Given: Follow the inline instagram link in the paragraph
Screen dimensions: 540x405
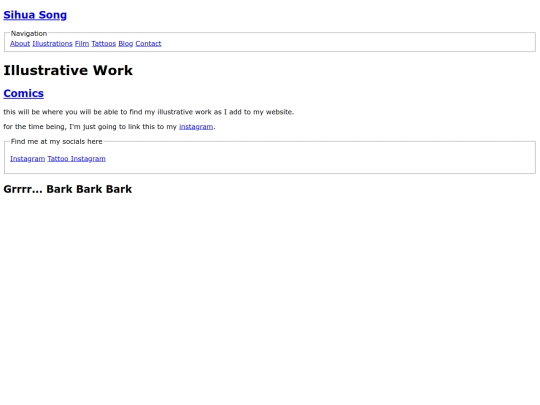Looking at the screenshot, I should [x=196, y=127].
